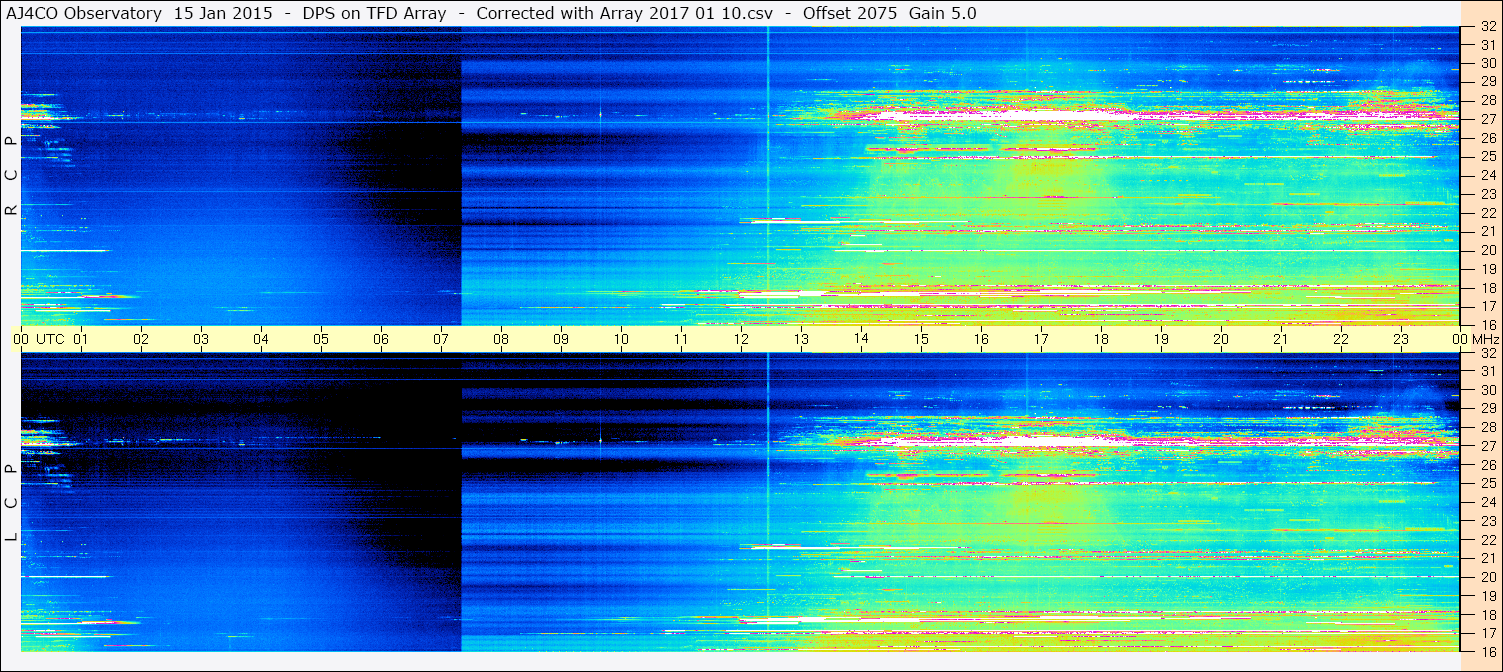Click 28 MHz tick in RCP panel scale

tap(1487, 100)
